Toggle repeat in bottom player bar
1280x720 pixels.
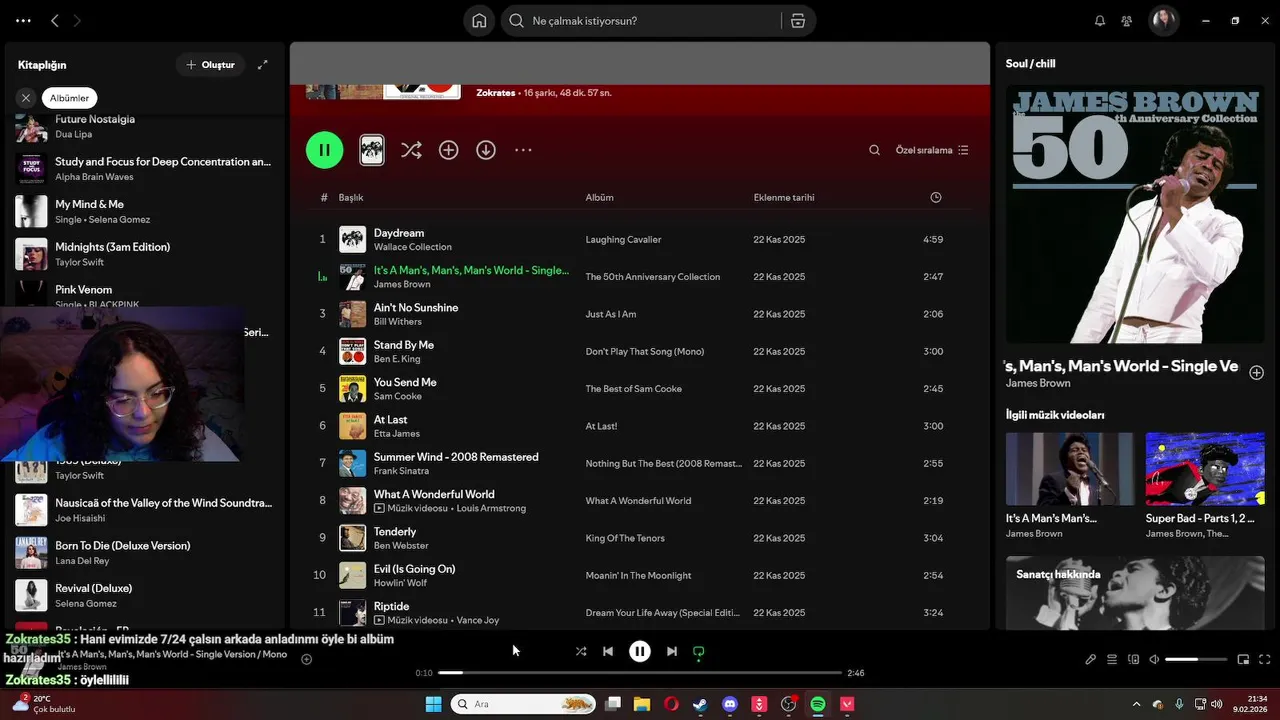coord(699,652)
